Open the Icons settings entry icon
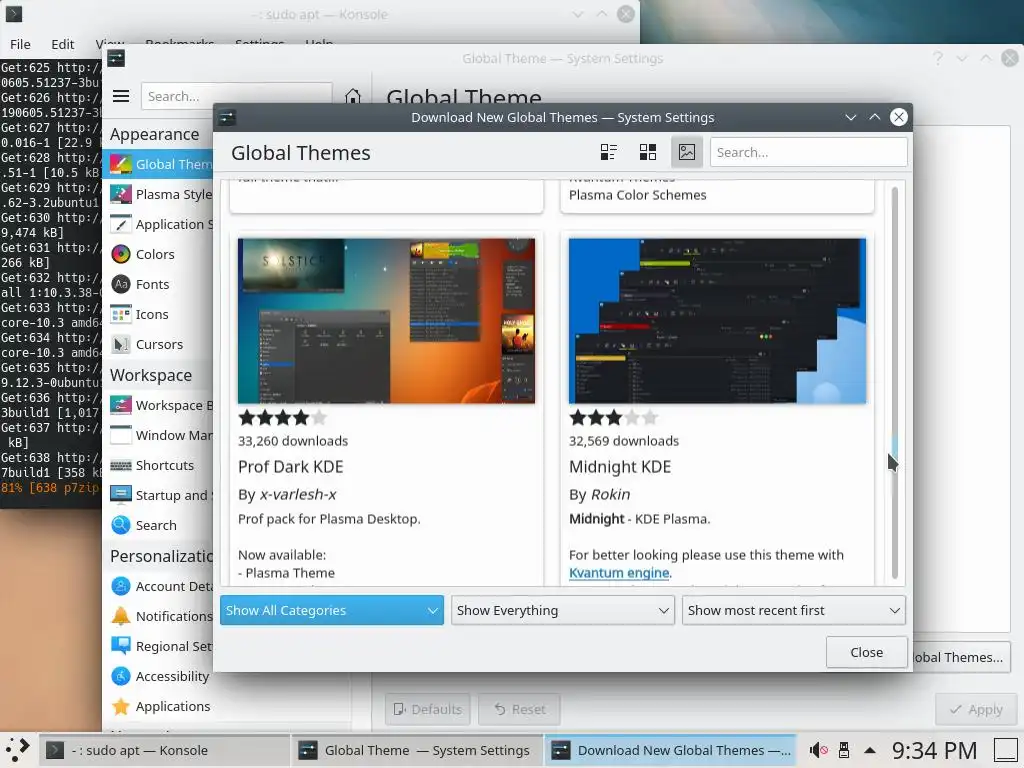 point(121,314)
